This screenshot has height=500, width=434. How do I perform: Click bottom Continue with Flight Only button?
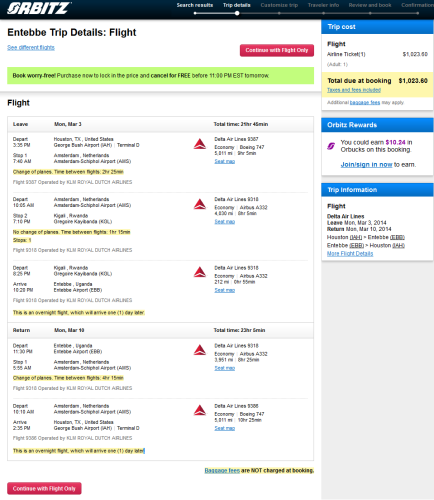point(44,489)
